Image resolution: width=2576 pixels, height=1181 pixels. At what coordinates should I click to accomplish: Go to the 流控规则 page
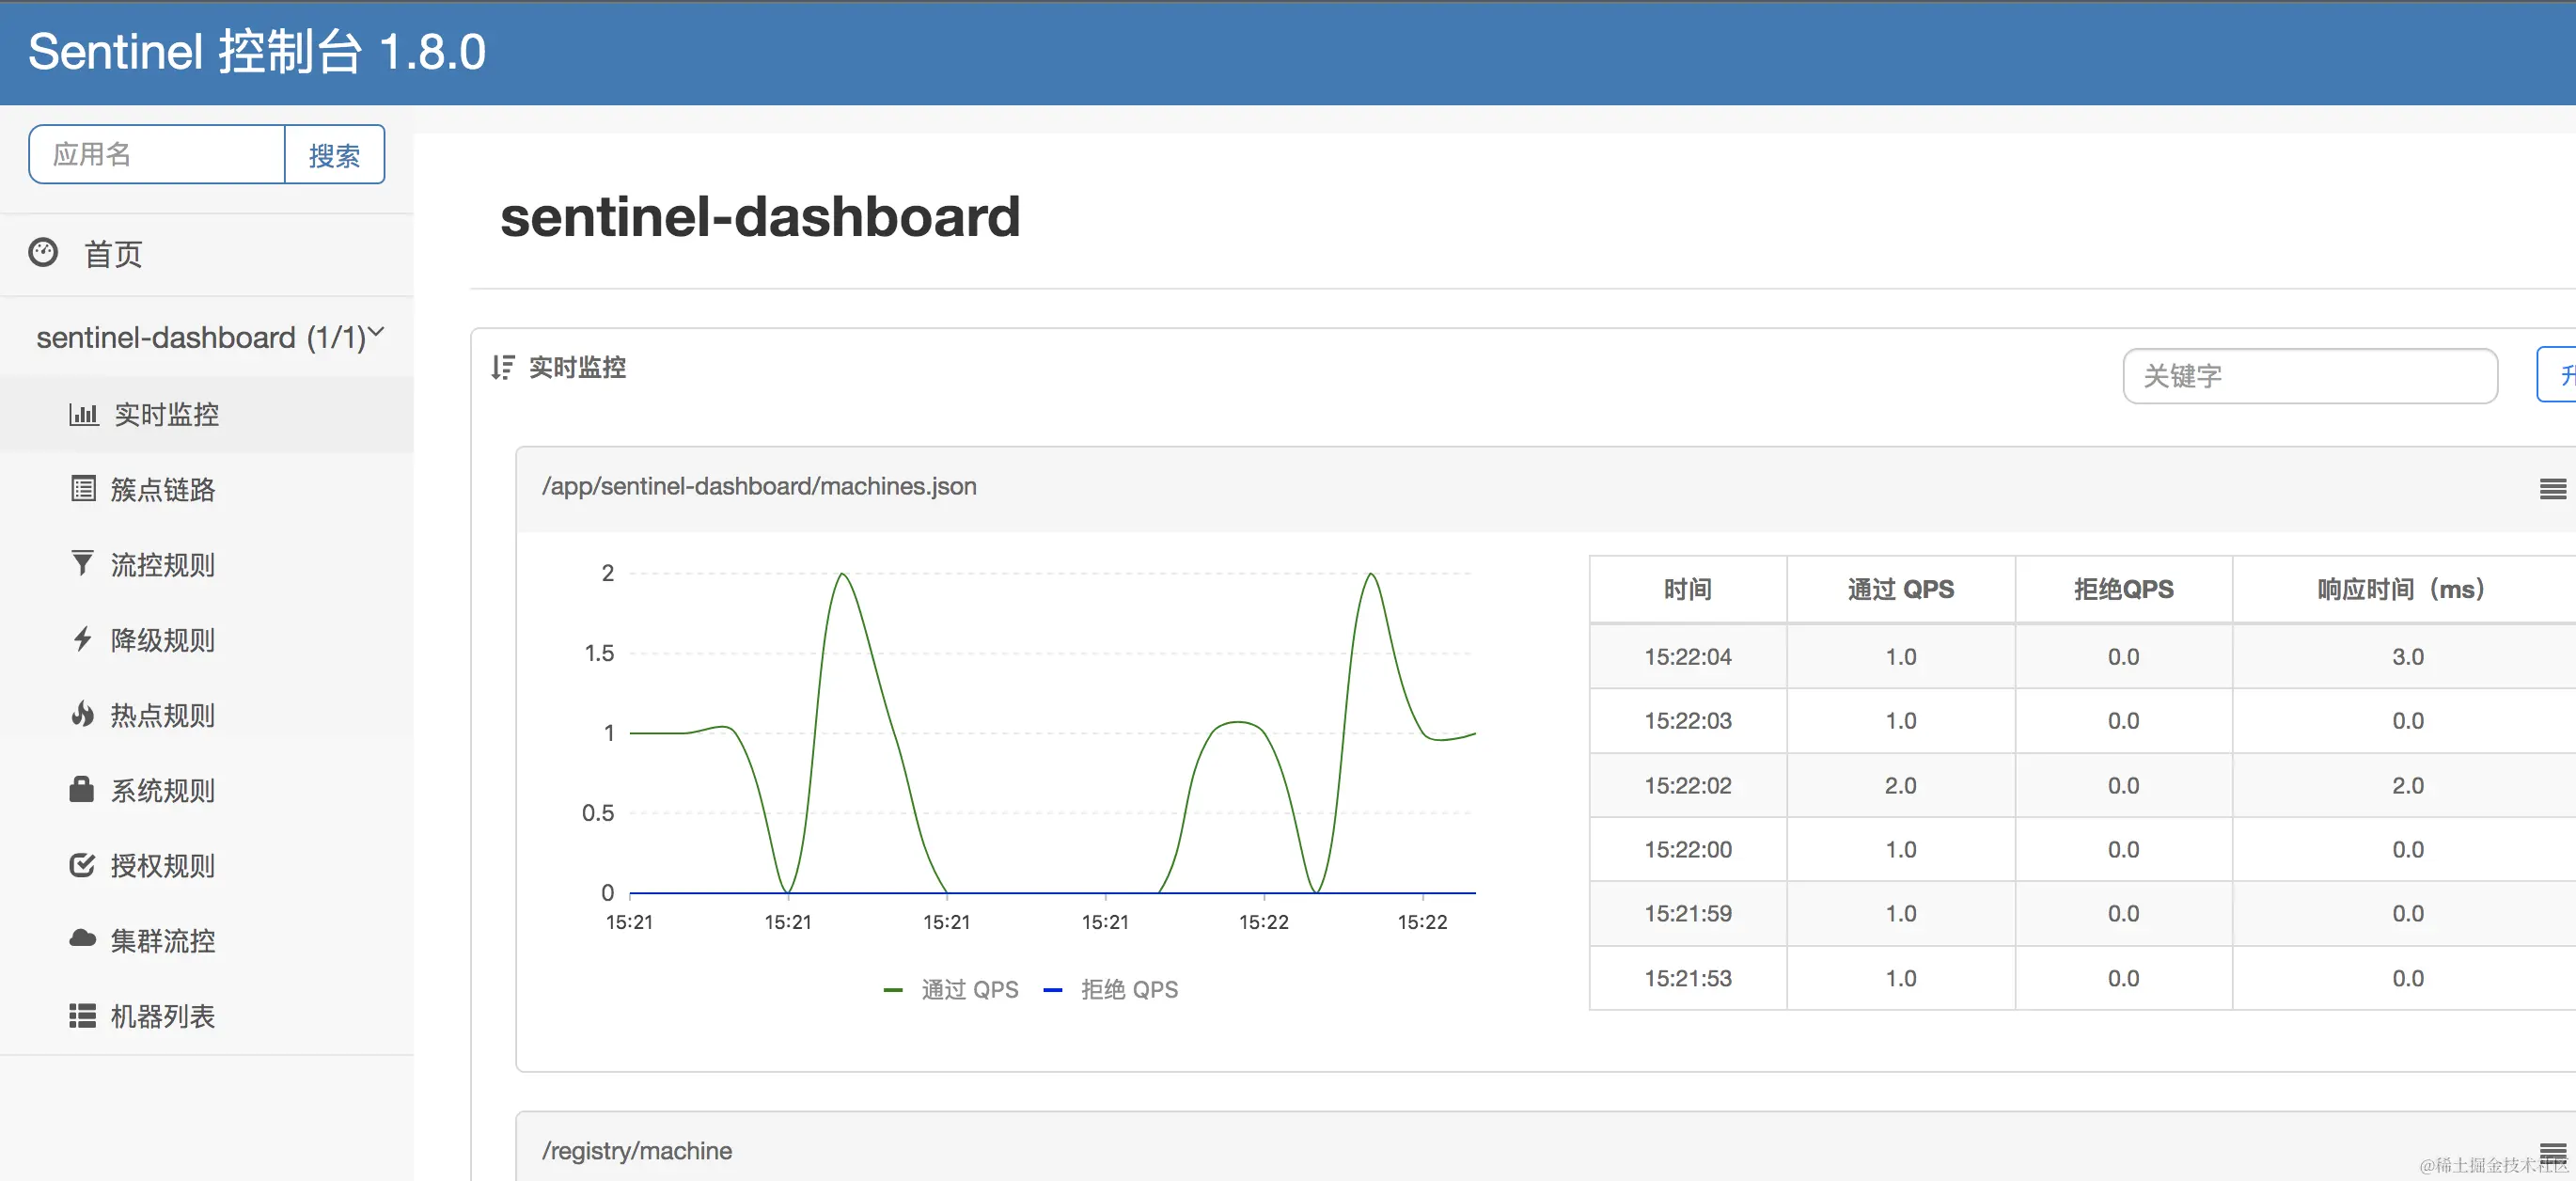coord(163,564)
